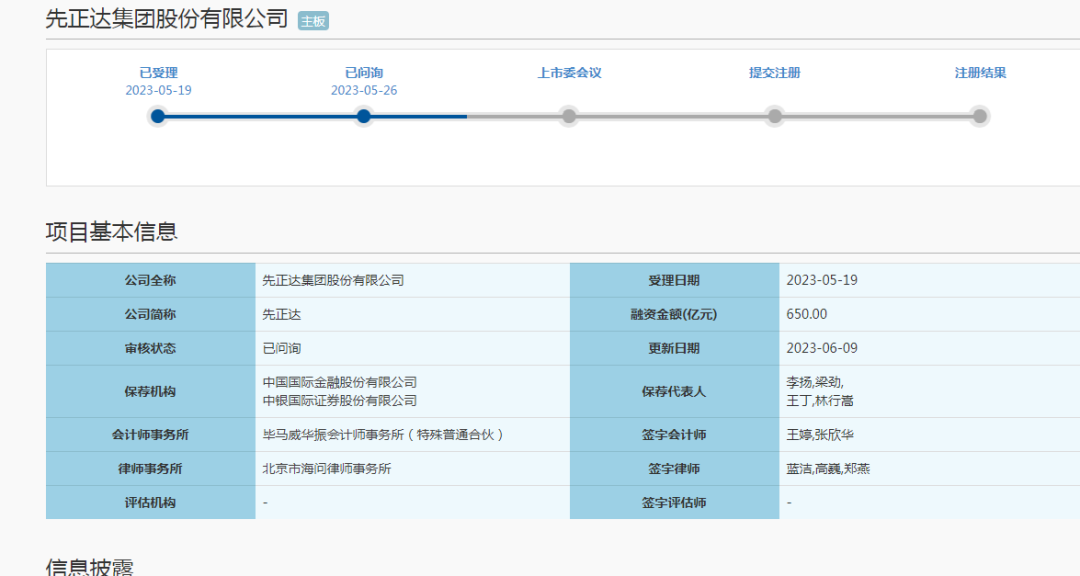The width and height of the screenshot is (1080, 576).
Task: Click the 已问询 stage label
Action: 364,73
